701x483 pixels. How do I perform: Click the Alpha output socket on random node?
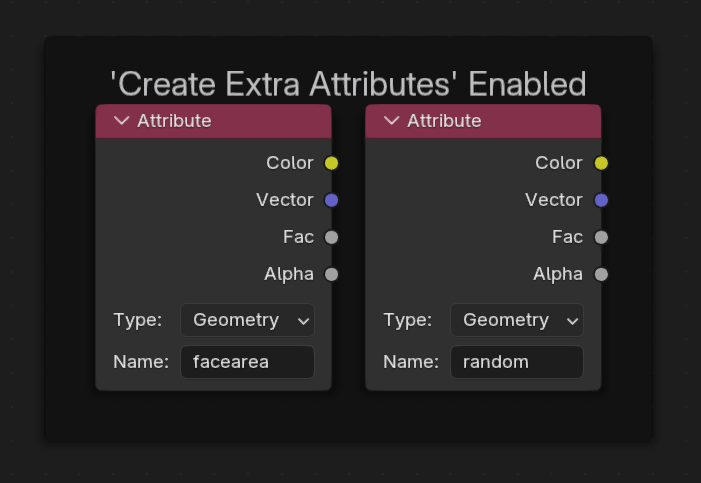pyautogui.click(x=601, y=274)
